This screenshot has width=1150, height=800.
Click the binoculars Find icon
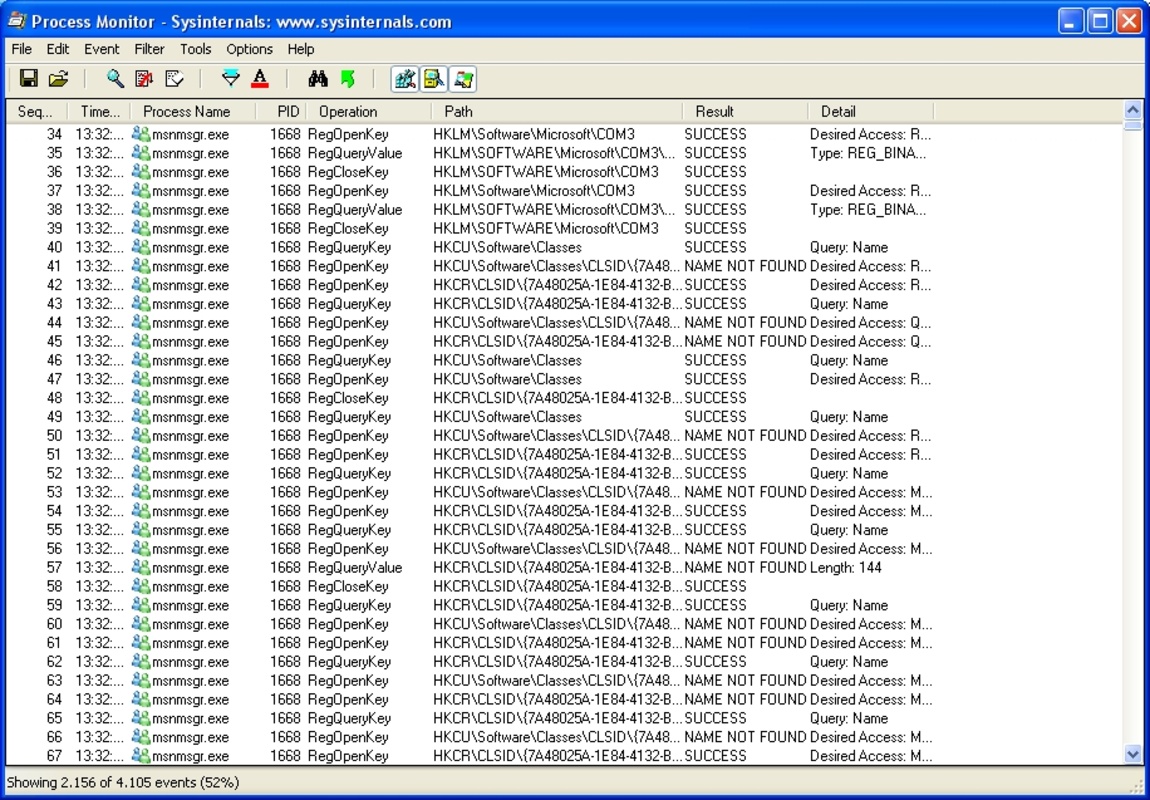click(318, 79)
